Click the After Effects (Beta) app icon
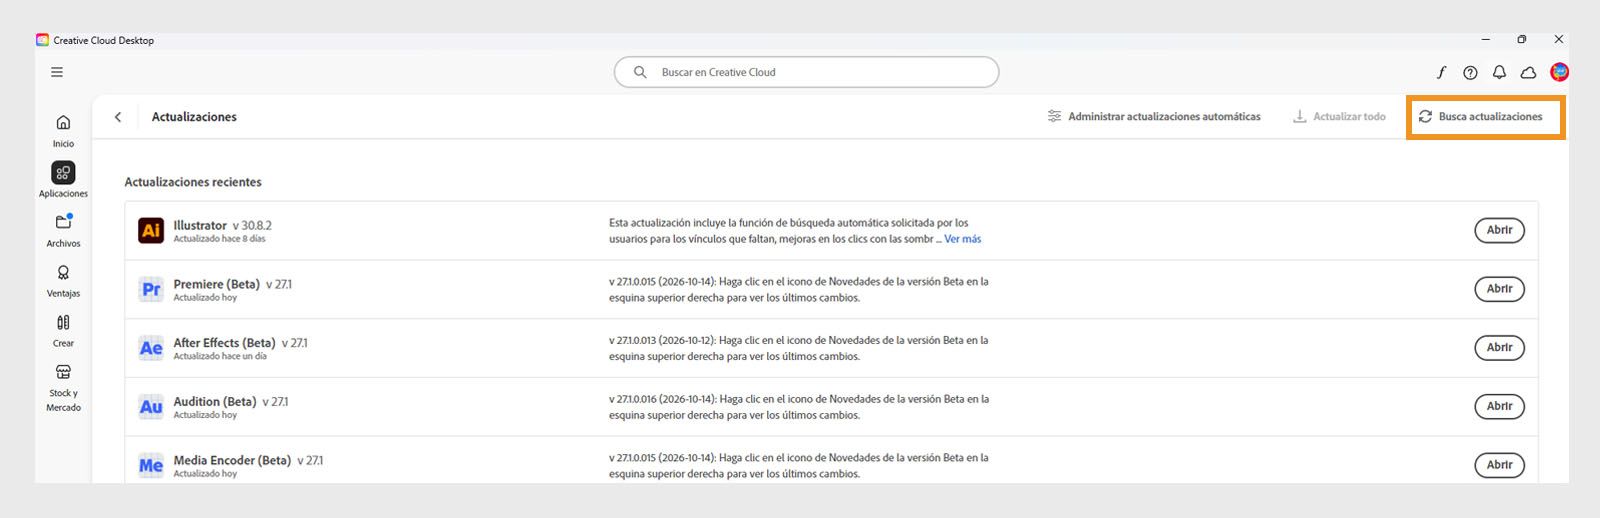 coord(151,348)
